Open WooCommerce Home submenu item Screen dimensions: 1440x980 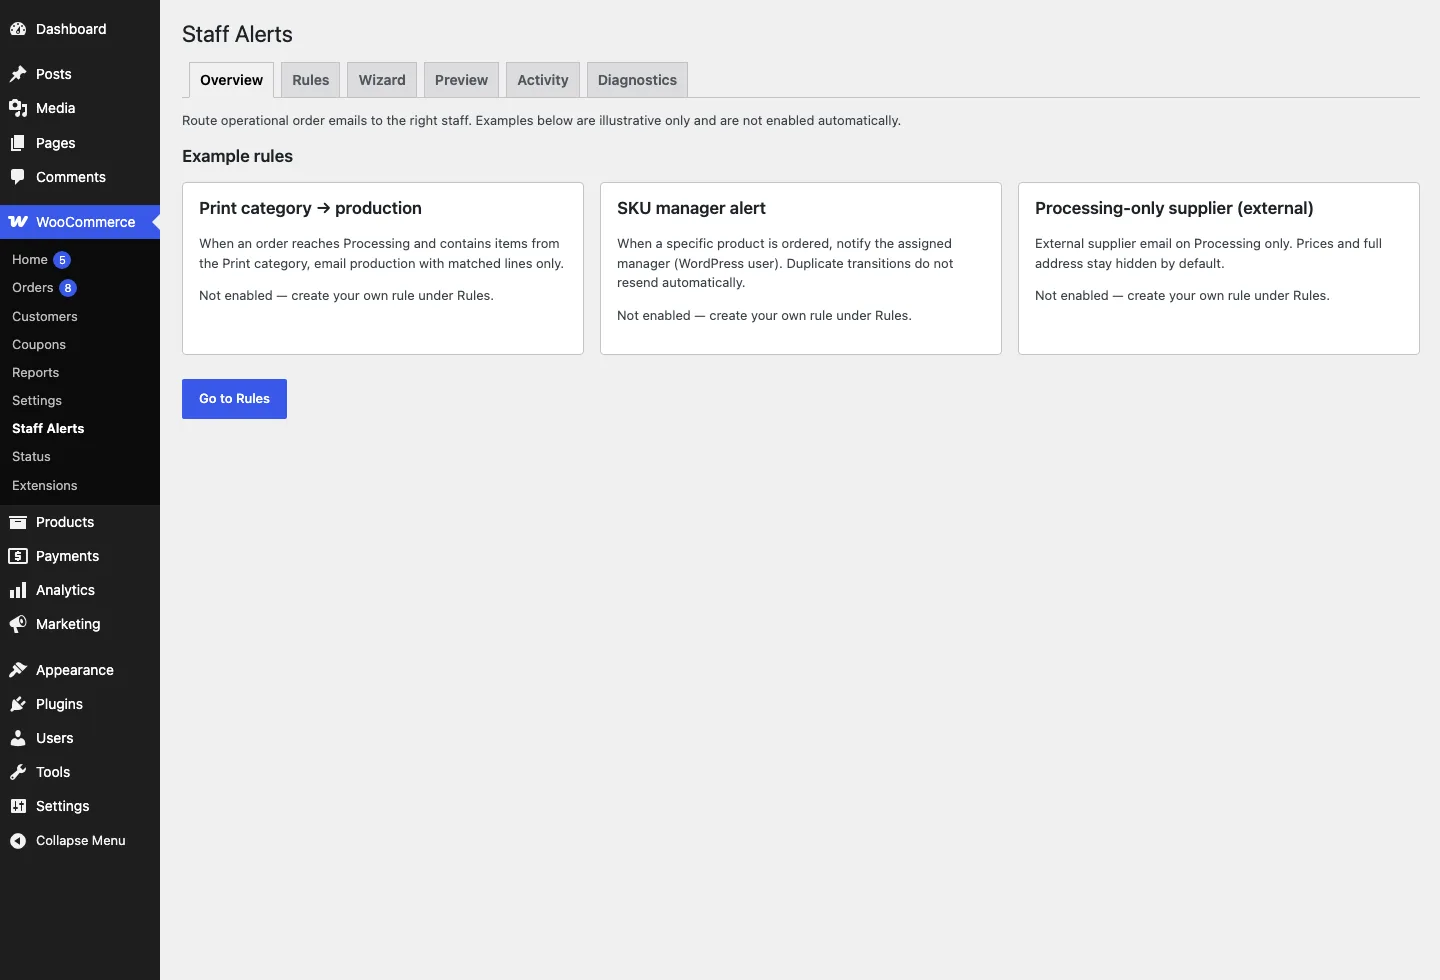(x=30, y=260)
